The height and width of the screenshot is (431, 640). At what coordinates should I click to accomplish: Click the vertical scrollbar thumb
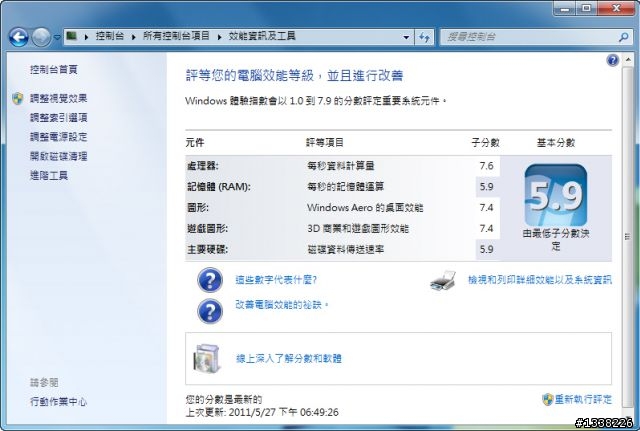[628, 237]
